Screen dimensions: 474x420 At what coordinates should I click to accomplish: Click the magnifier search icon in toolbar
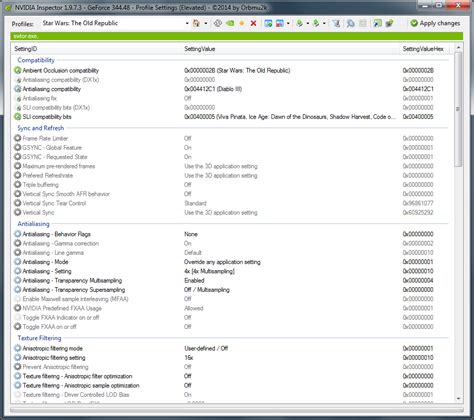click(x=350, y=23)
